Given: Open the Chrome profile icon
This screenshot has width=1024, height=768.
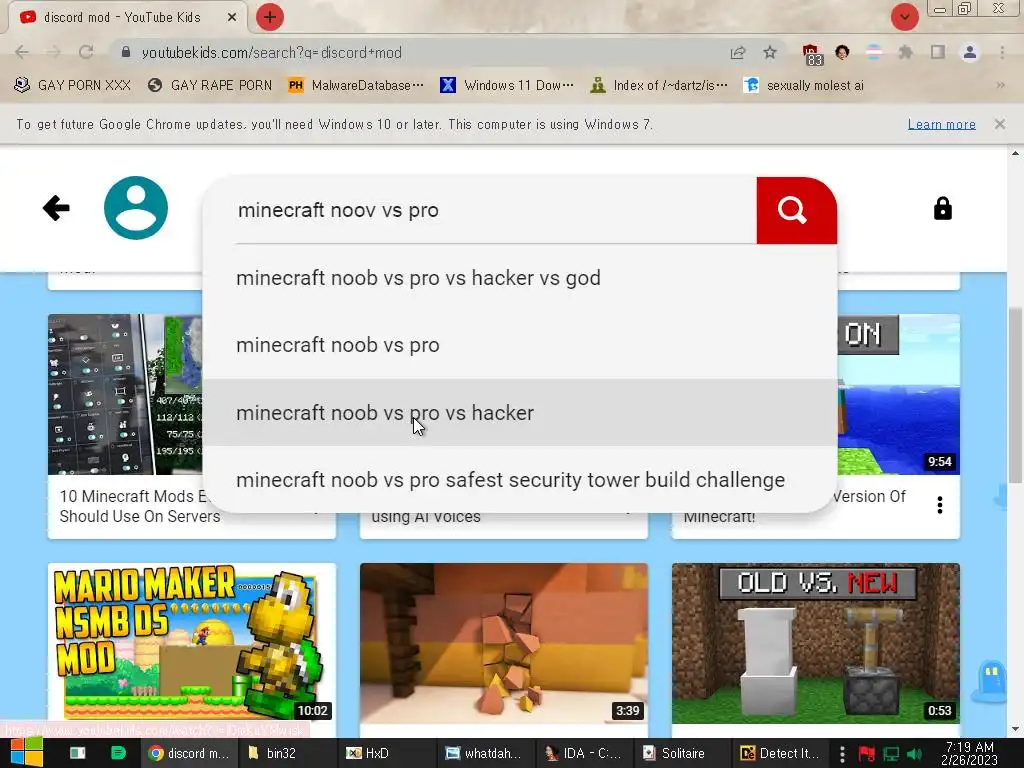Looking at the screenshot, I should [x=970, y=52].
